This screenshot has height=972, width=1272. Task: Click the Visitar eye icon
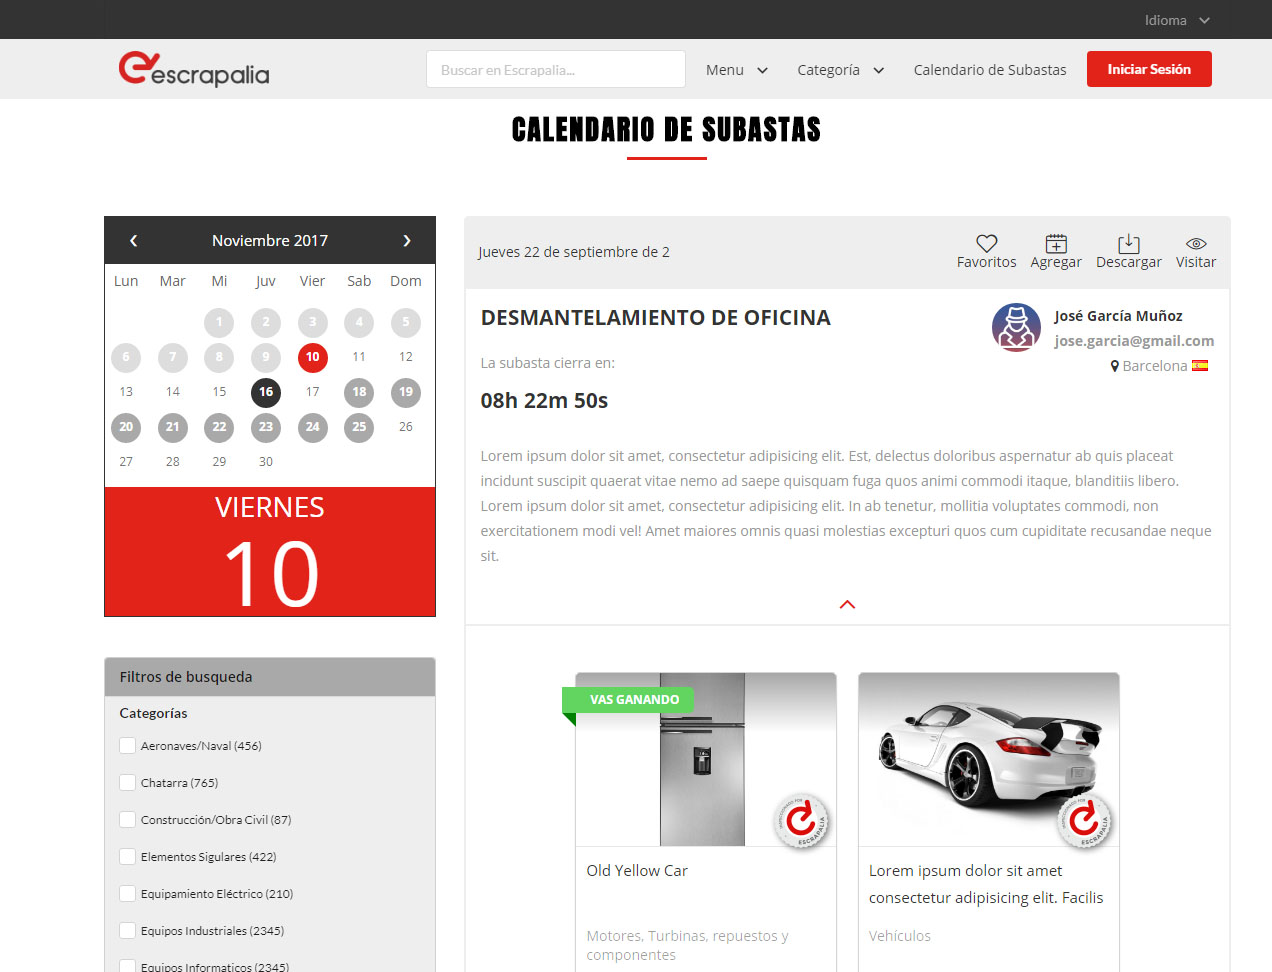pyautogui.click(x=1196, y=243)
